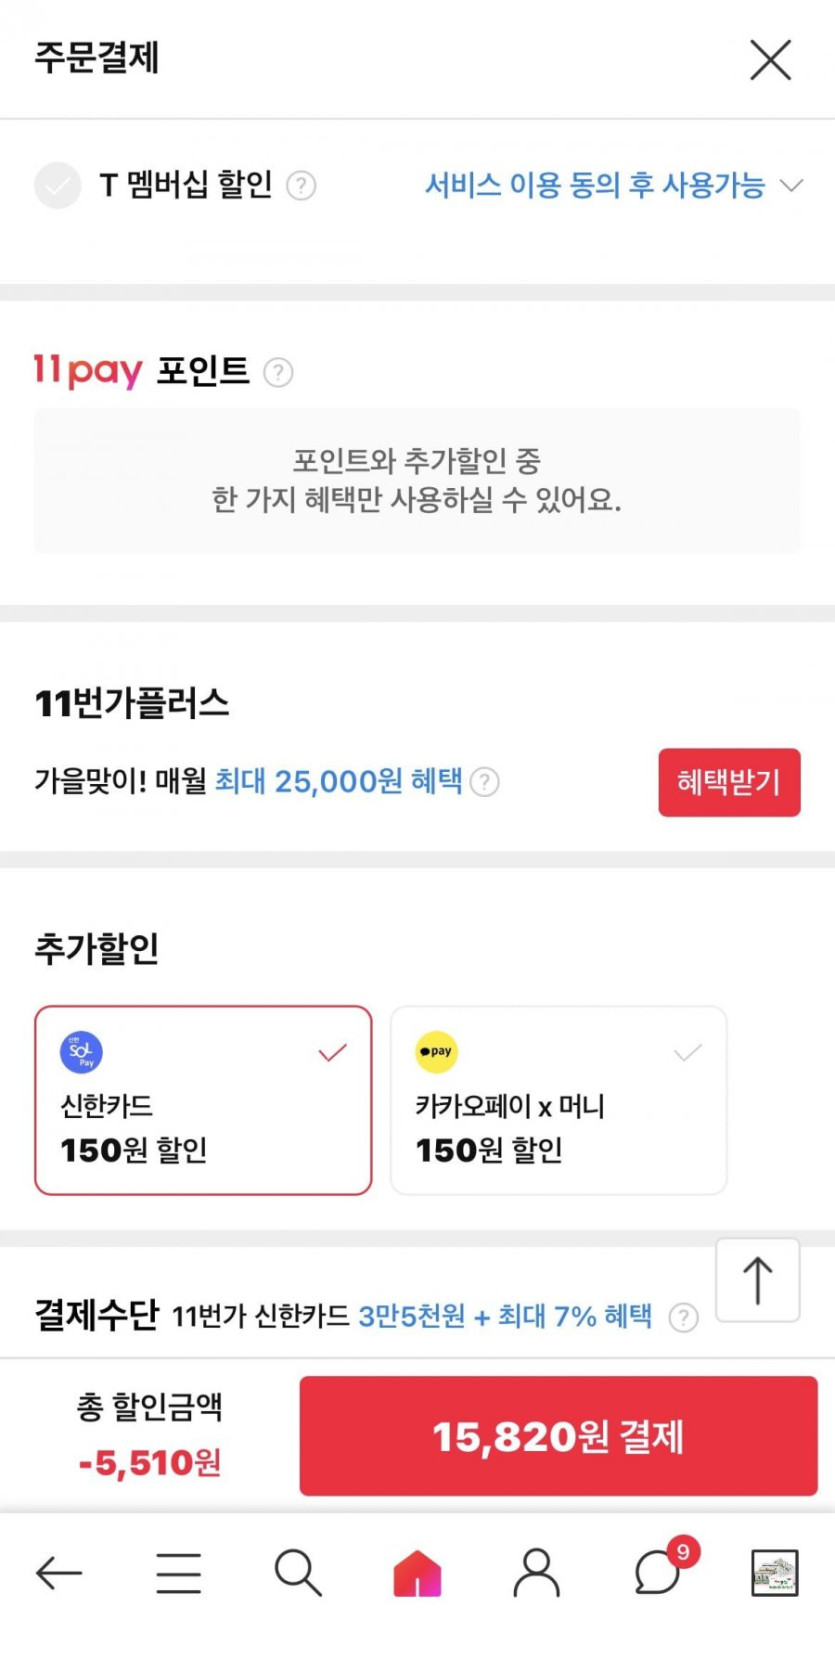The image size is (835, 1658).
Task: Open chat messages with 9 notifications
Action: [658, 1573]
